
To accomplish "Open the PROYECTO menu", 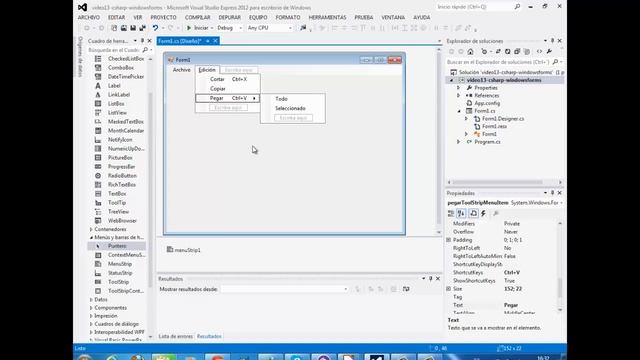I will point(163,18).
